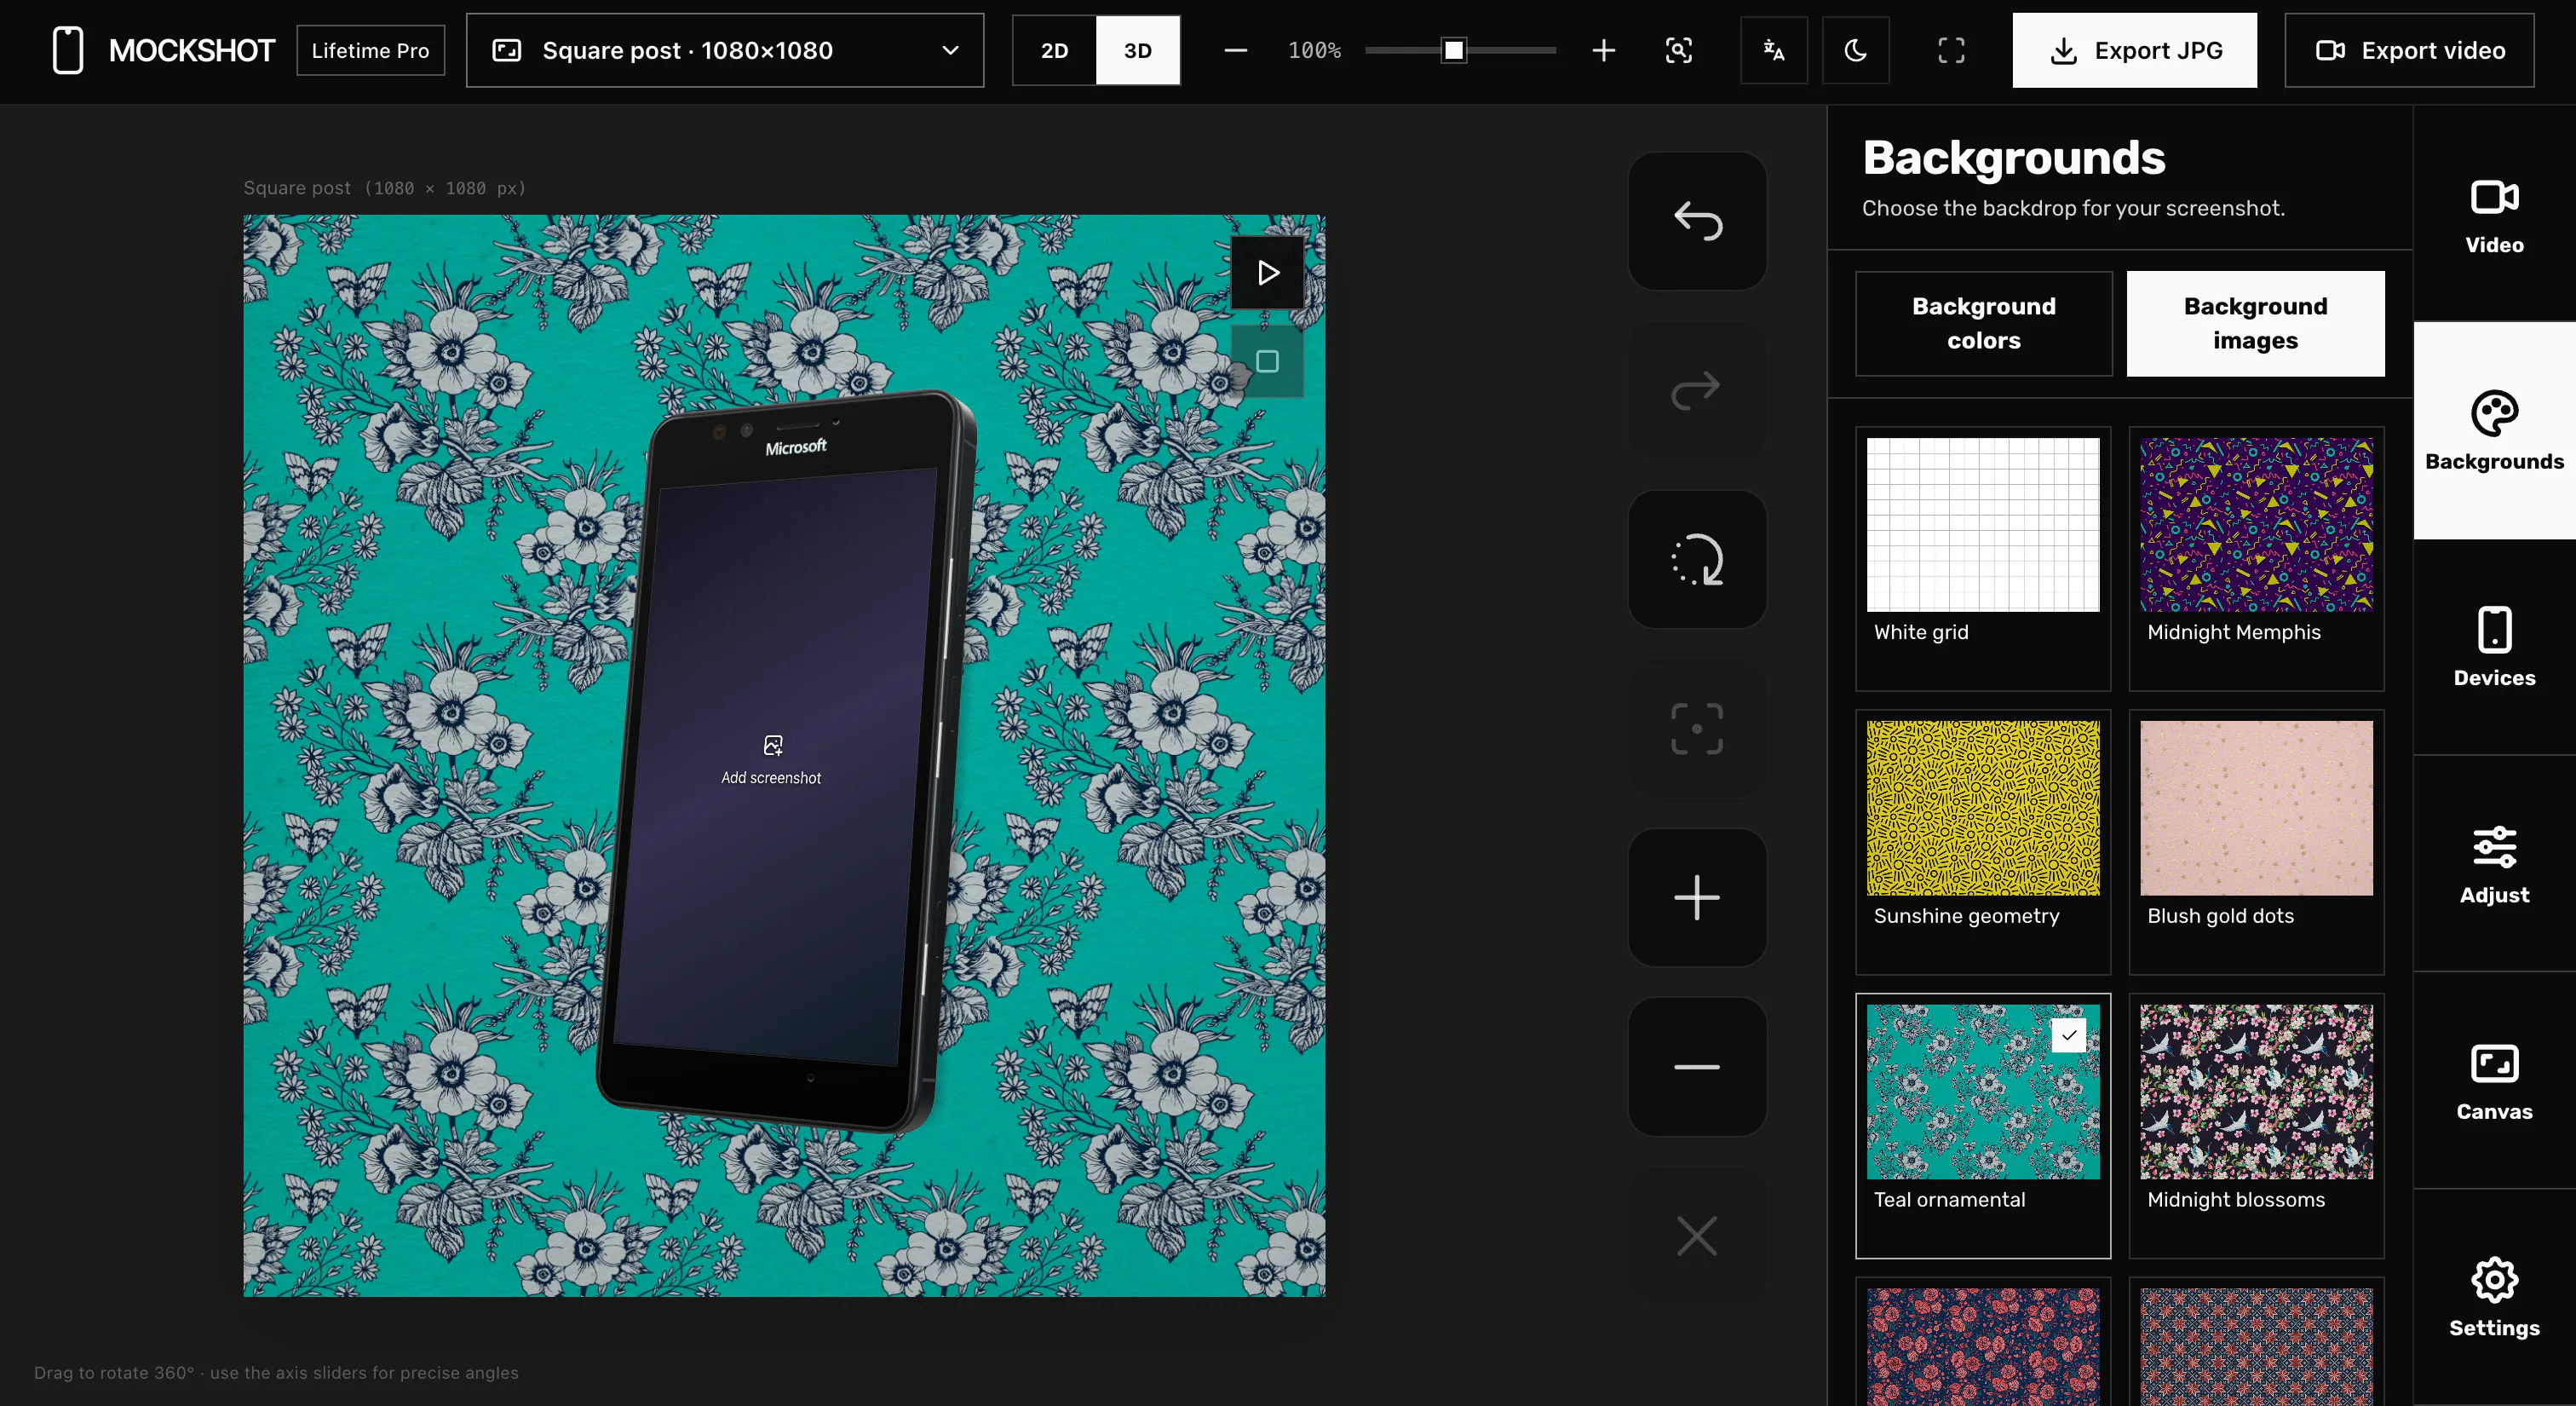The height and width of the screenshot is (1406, 2576).
Task: Open the Square post size dropdown
Action: pyautogui.click(x=725, y=50)
